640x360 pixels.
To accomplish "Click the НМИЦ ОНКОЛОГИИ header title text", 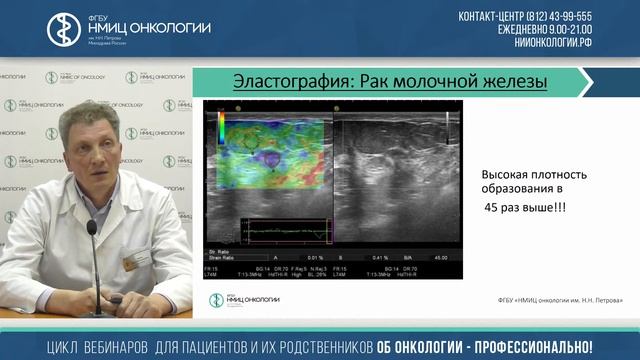I will pyautogui.click(x=149, y=28).
